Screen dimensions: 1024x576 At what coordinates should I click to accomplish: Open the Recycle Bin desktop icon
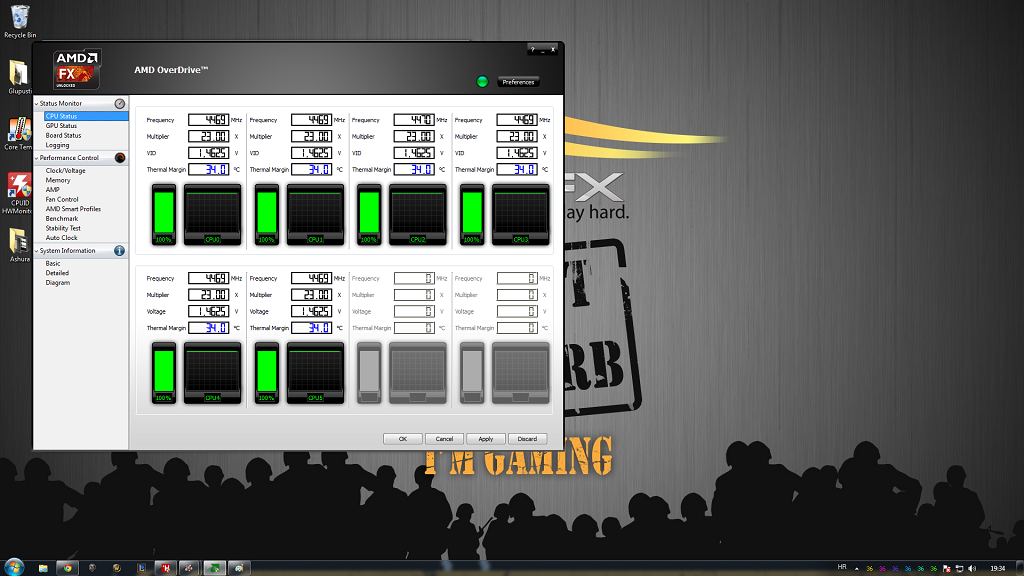tap(20, 21)
